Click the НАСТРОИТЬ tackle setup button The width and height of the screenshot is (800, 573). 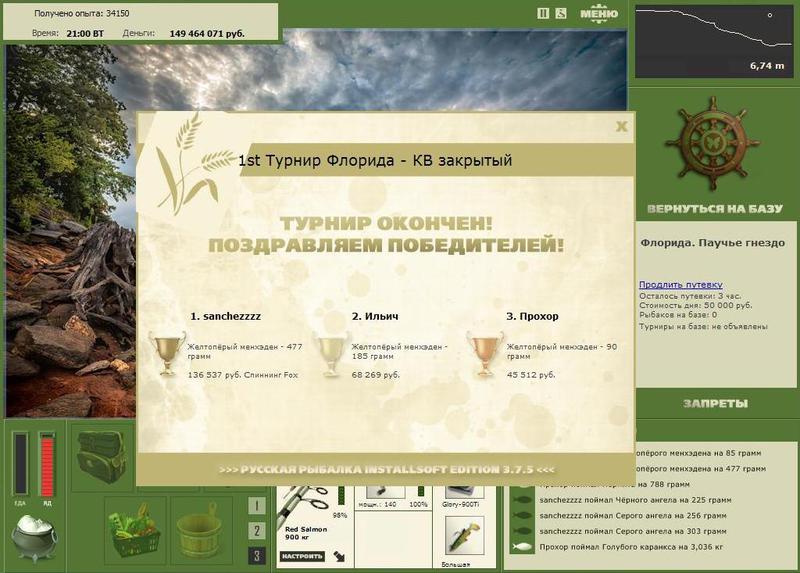click(x=302, y=556)
